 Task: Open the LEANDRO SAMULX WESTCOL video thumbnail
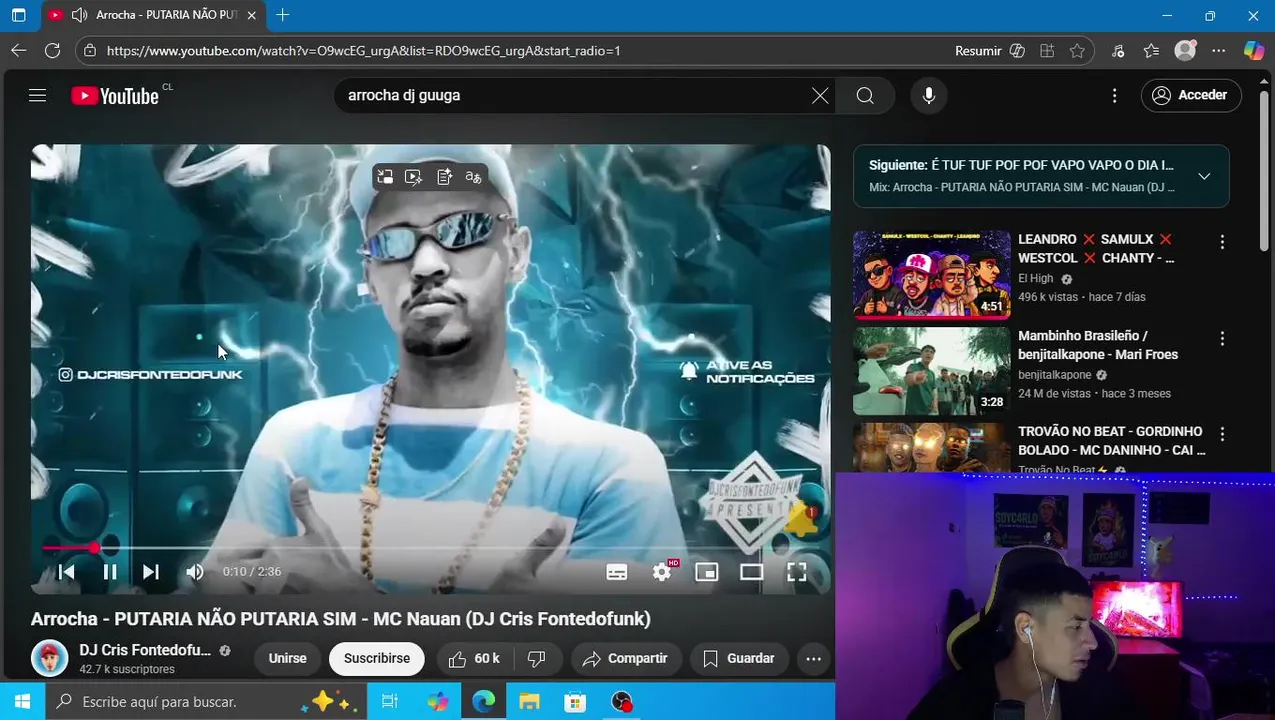(x=932, y=275)
